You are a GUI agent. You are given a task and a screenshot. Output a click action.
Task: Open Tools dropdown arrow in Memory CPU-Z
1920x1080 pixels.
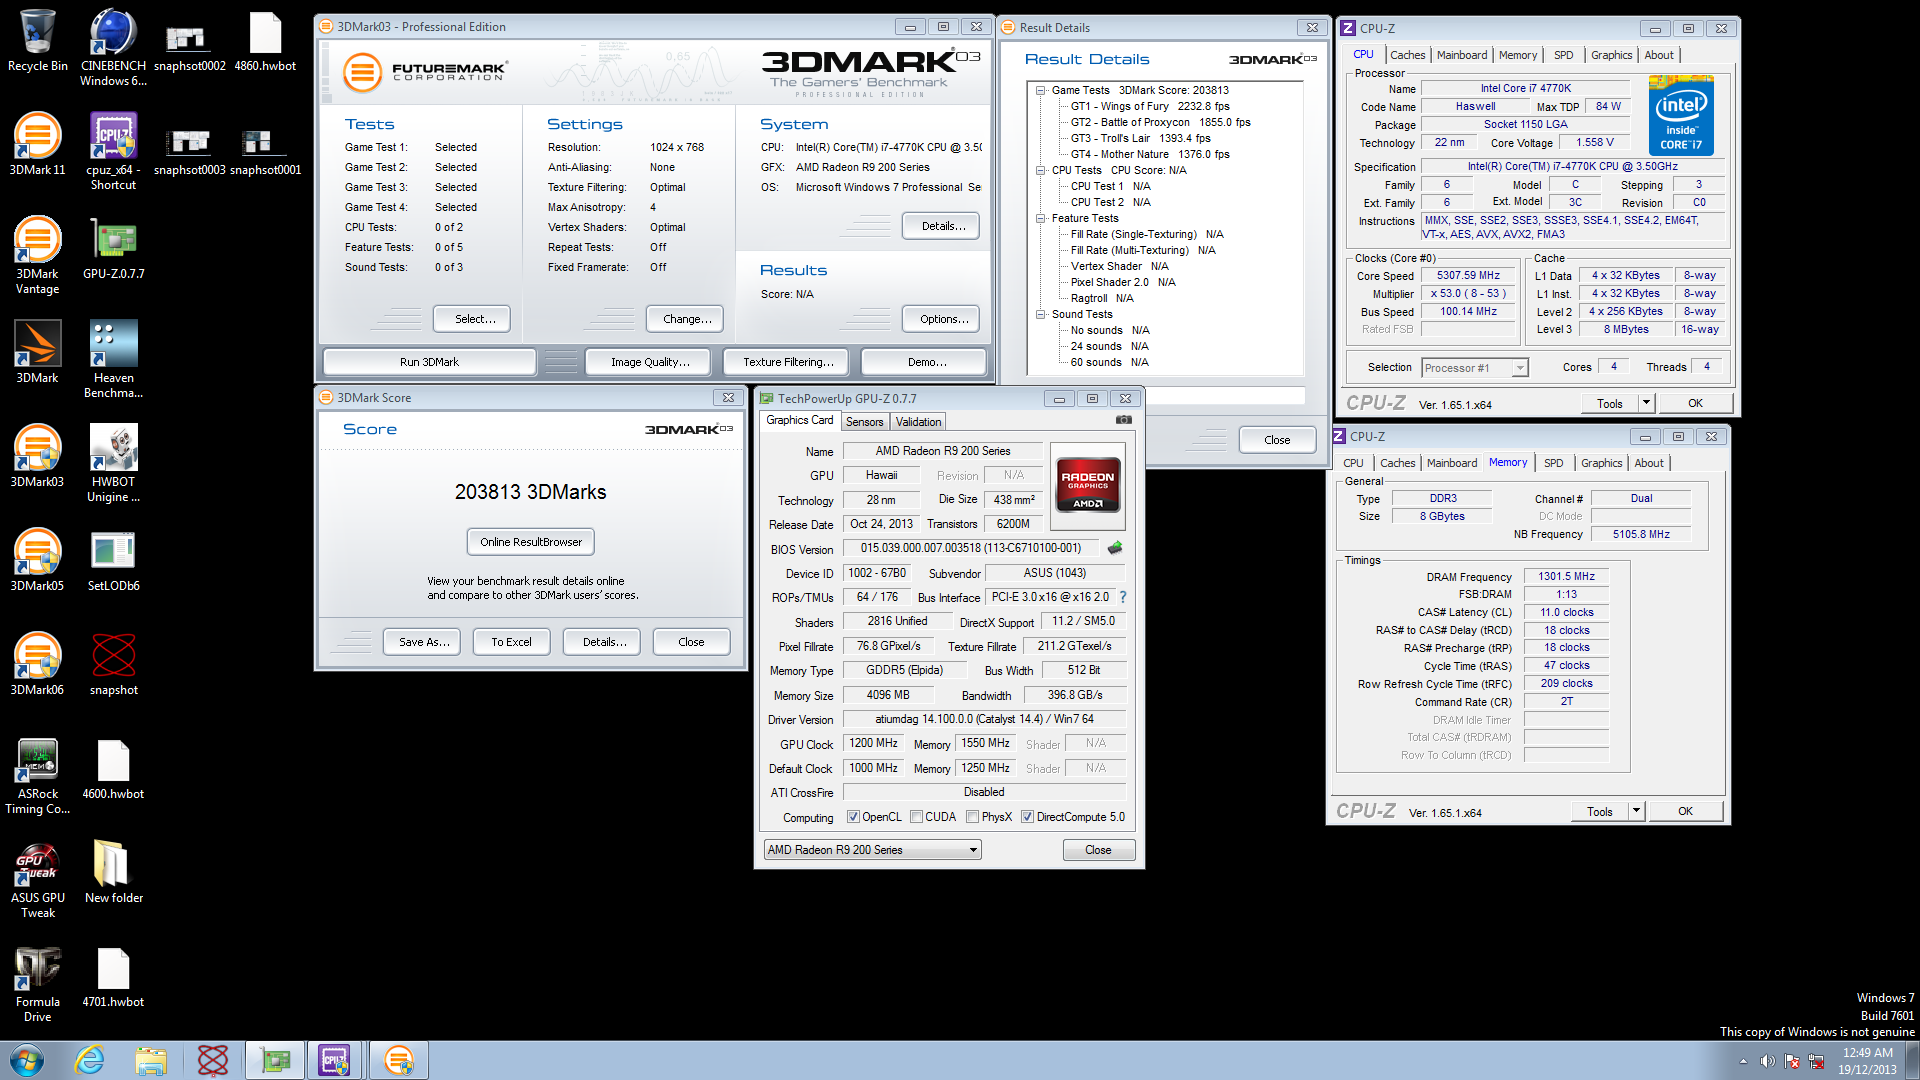(x=1636, y=811)
